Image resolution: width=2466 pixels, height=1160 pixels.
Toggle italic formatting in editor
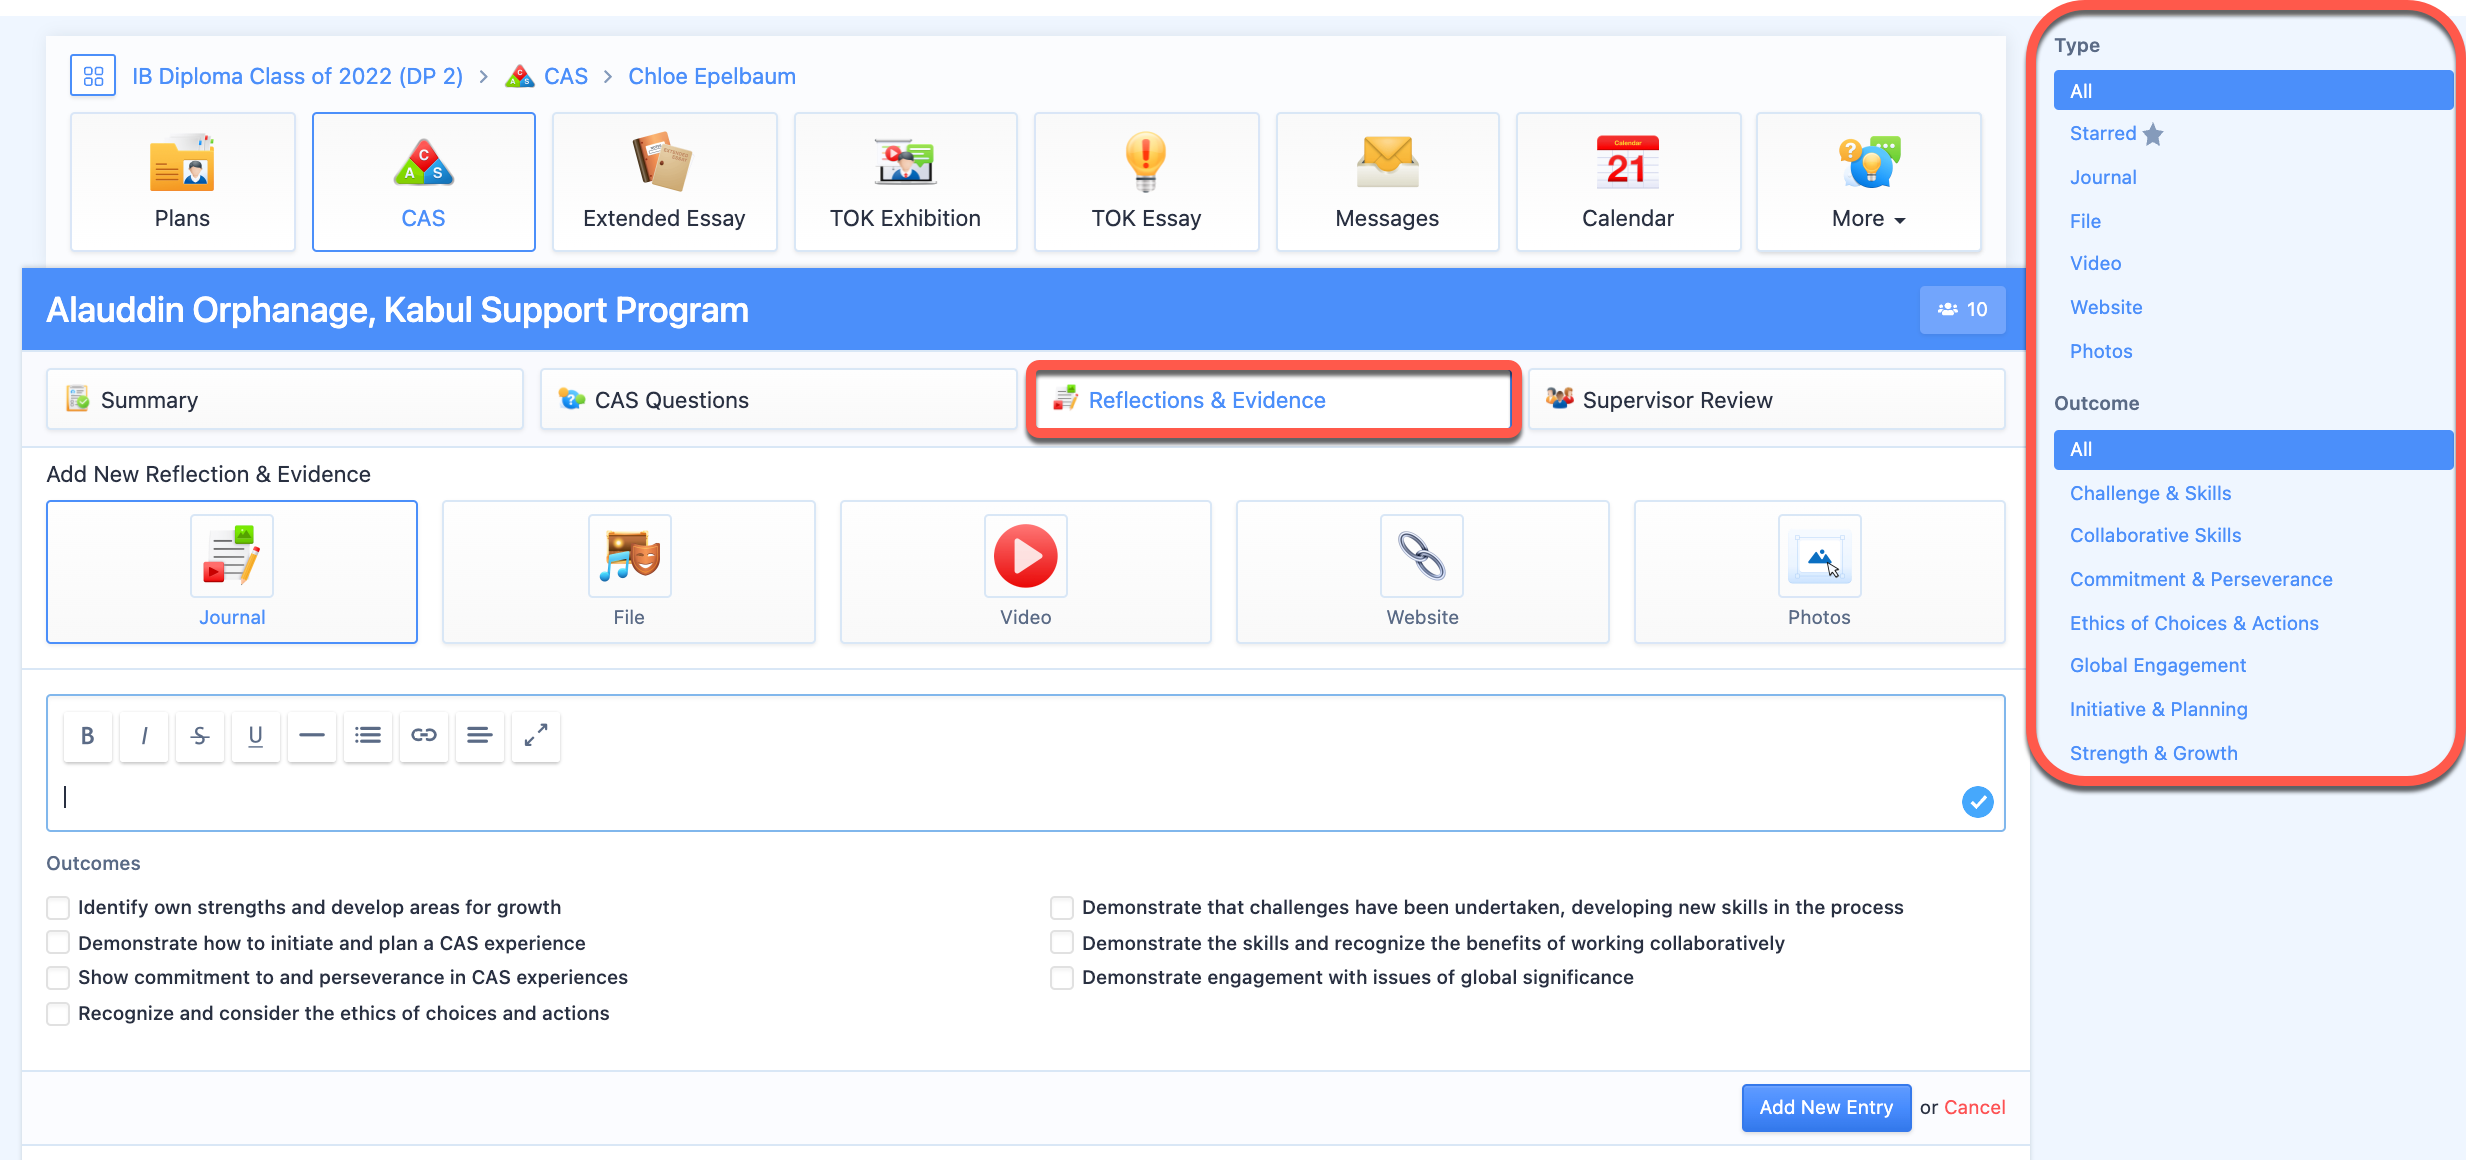click(144, 736)
